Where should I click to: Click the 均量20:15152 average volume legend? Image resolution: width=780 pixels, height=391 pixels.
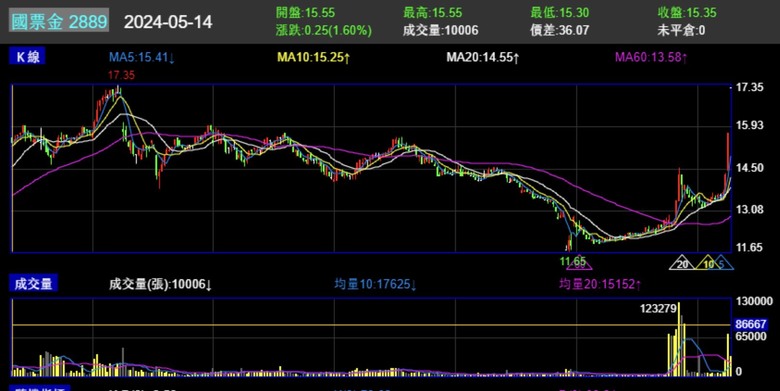[x=600, y=285]
